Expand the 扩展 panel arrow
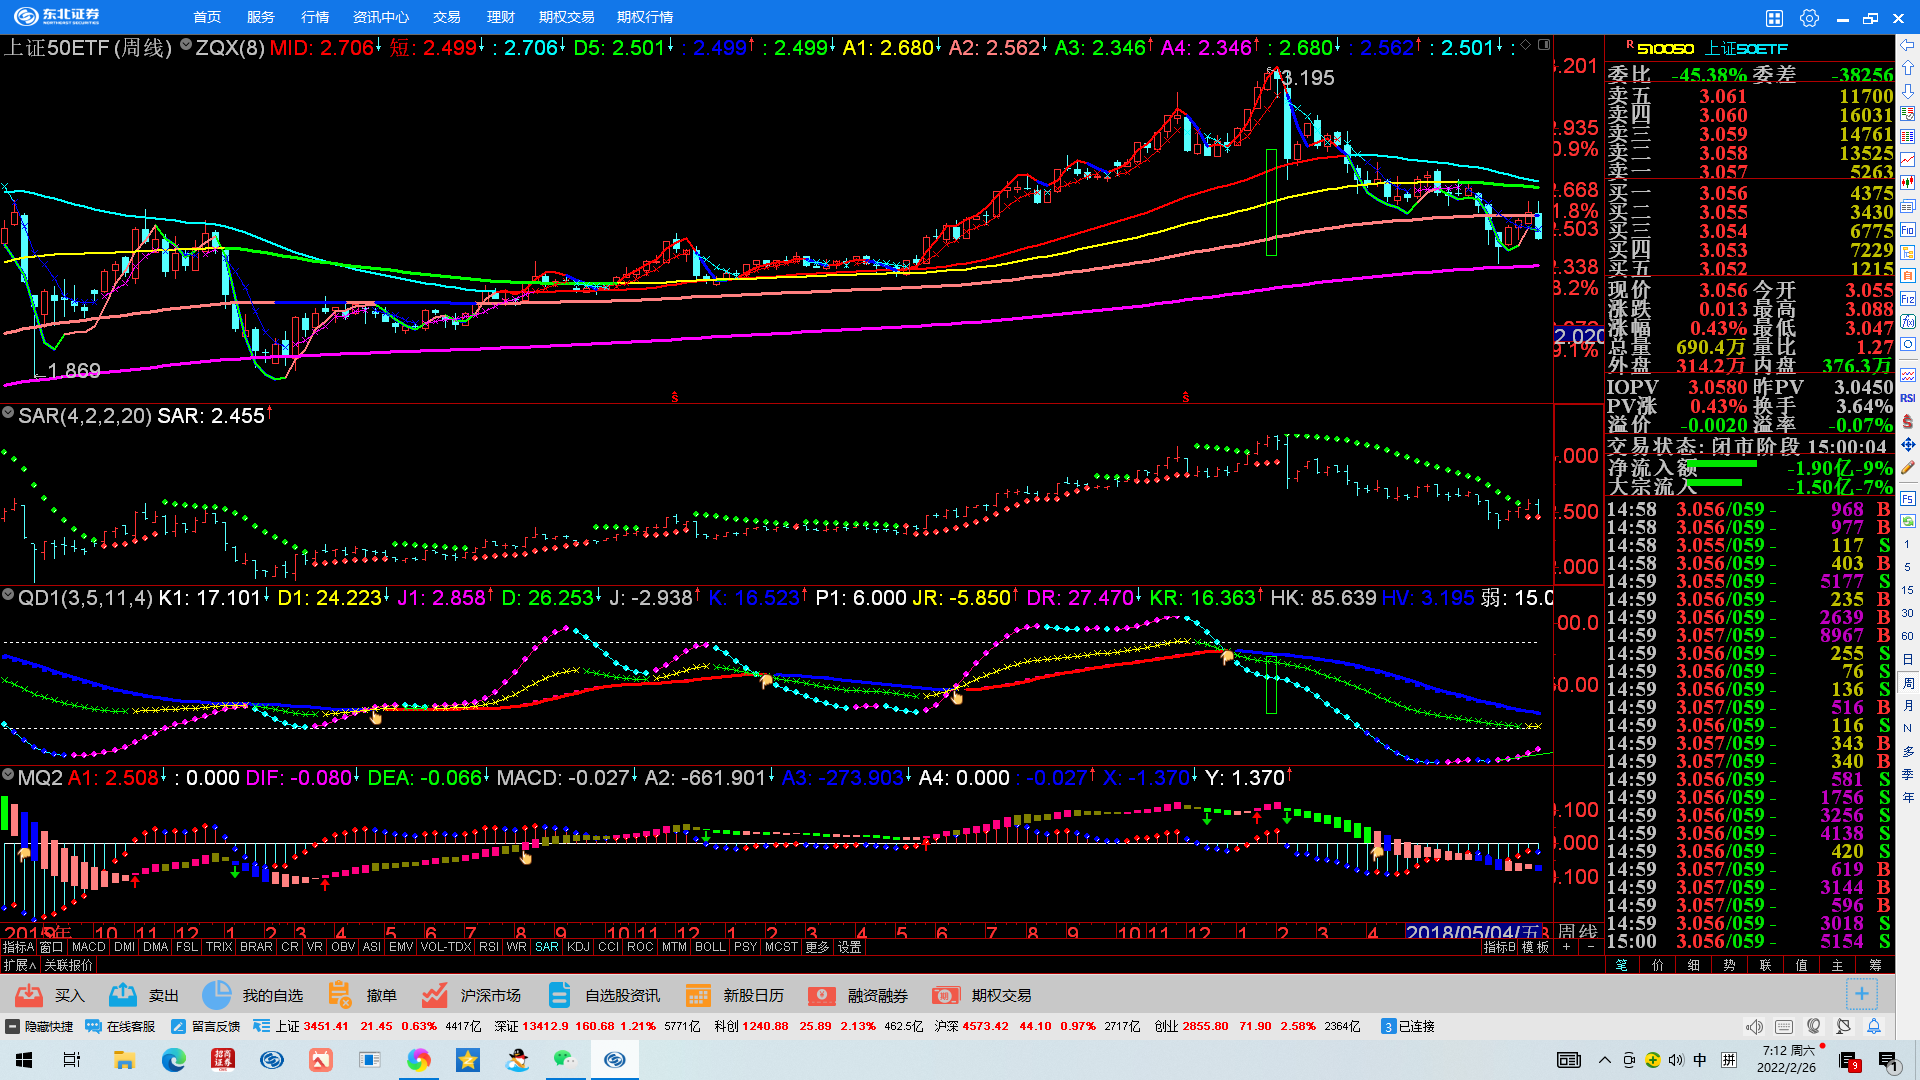Image resolution: width=1920 pixels, height=1080 pixels. (19, 965)
